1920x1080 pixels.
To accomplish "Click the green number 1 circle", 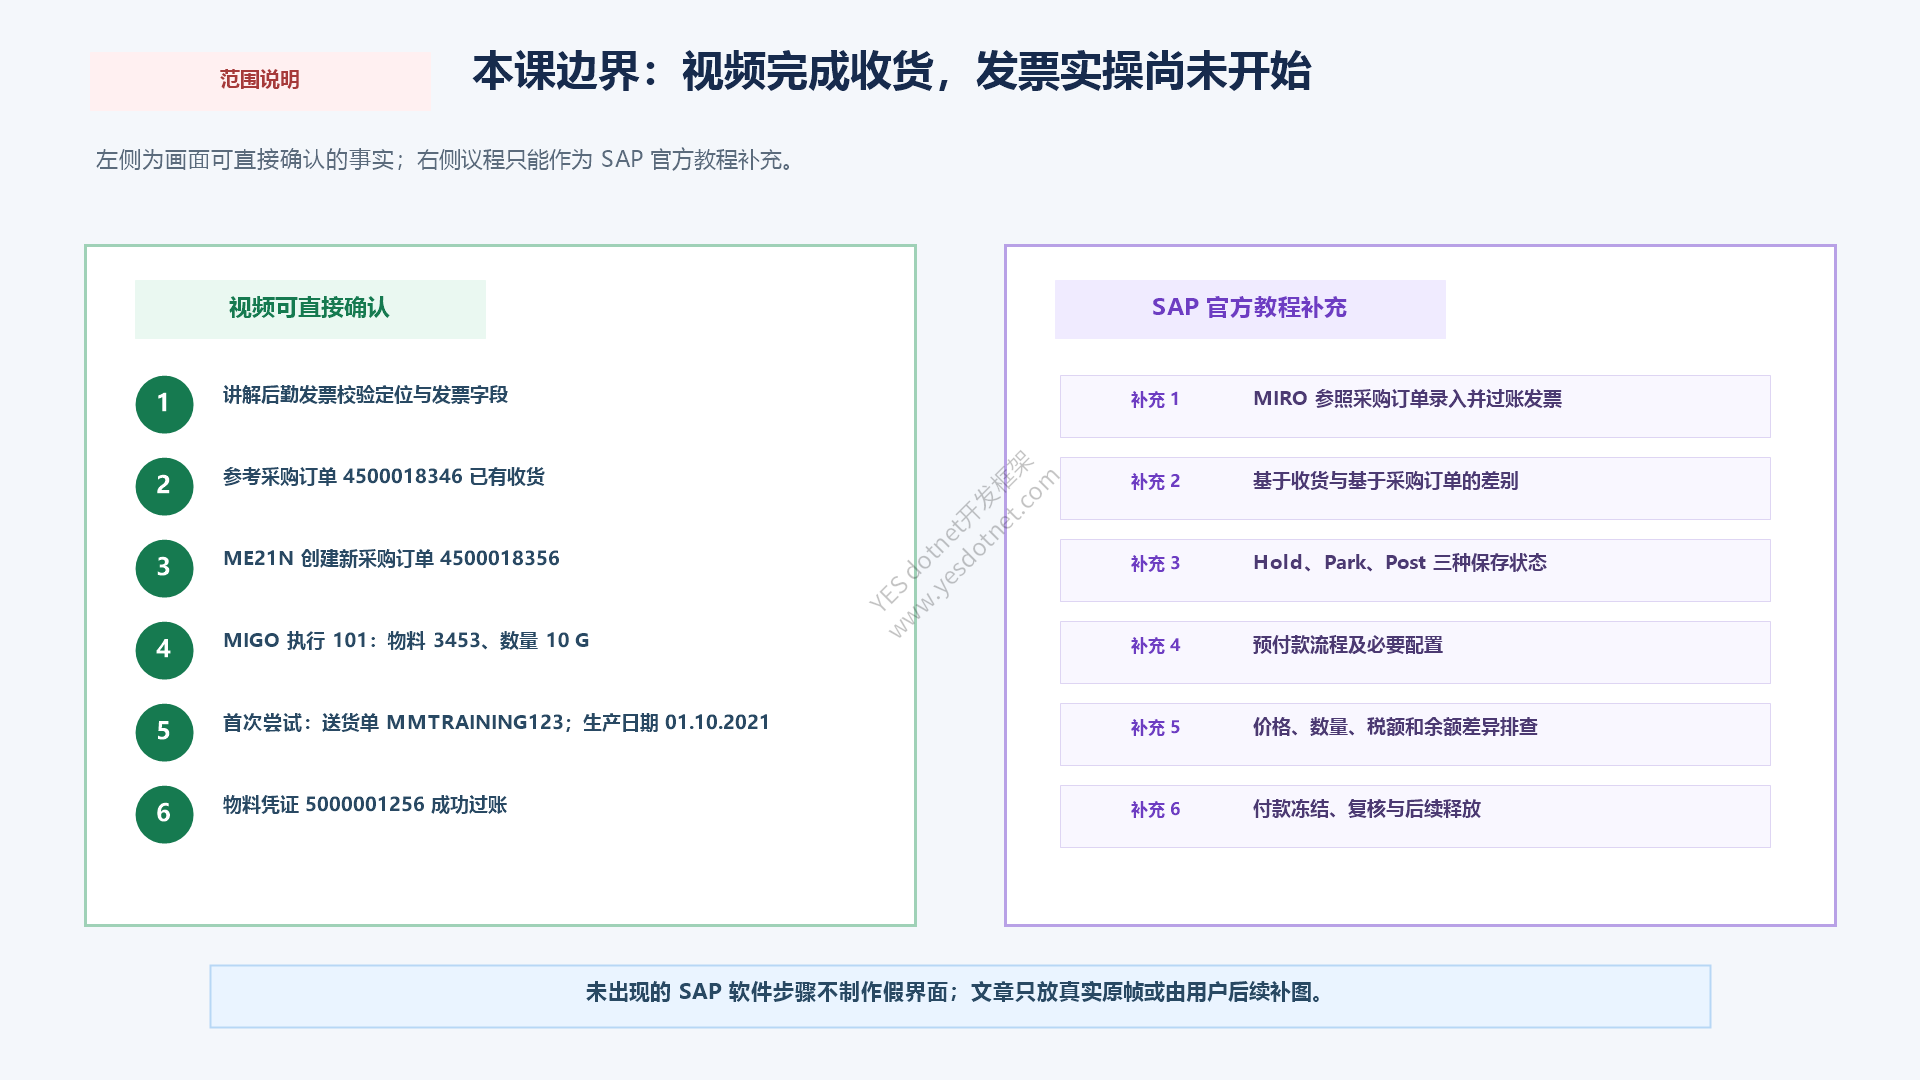I will pyautogui.click(x=164, y=404).
